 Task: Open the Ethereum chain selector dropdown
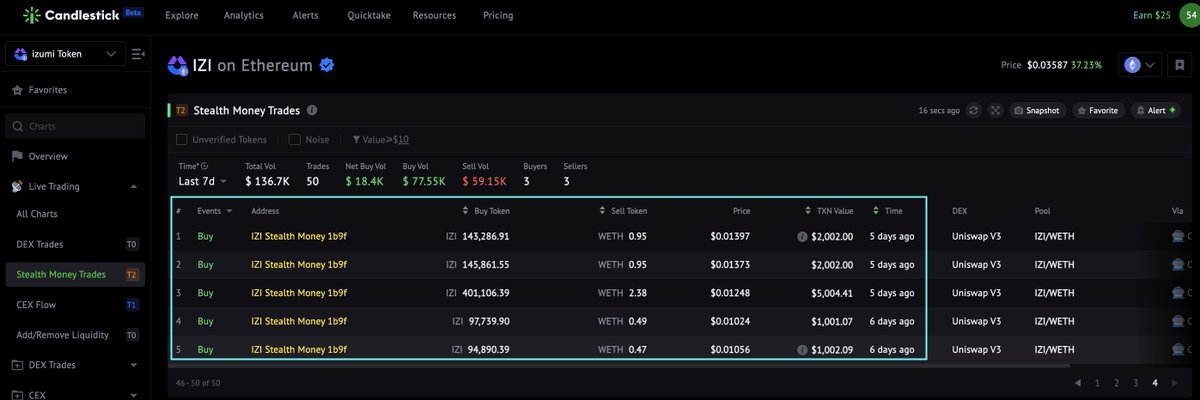(x=1141, y=65)
